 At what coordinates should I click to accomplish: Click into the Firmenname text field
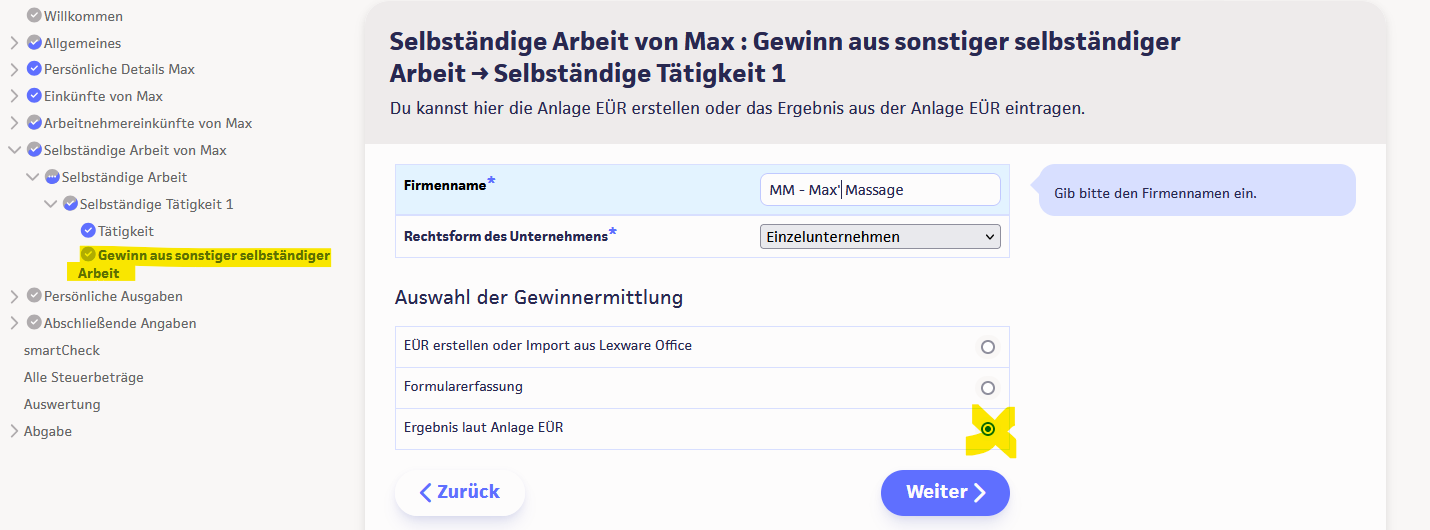coord(880,190)
